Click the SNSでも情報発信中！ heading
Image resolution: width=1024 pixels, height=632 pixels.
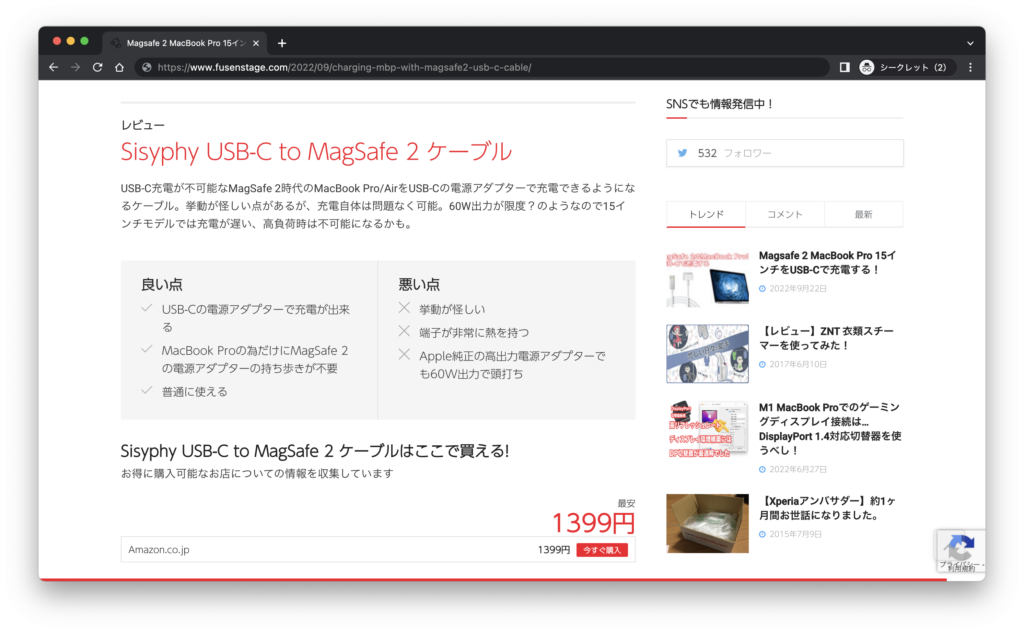pyautogui.click(x=720, y=104)
